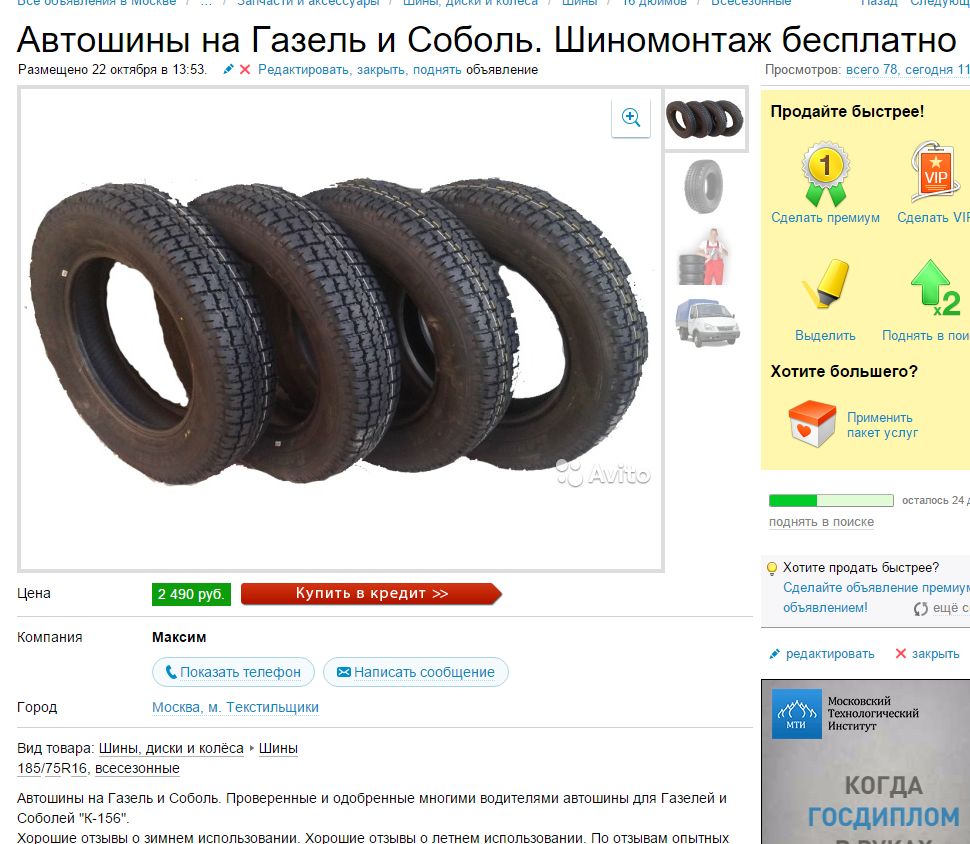Click the green days-remaining progress bar
Viewport: 970px width, 844px height.
(831, 500)
